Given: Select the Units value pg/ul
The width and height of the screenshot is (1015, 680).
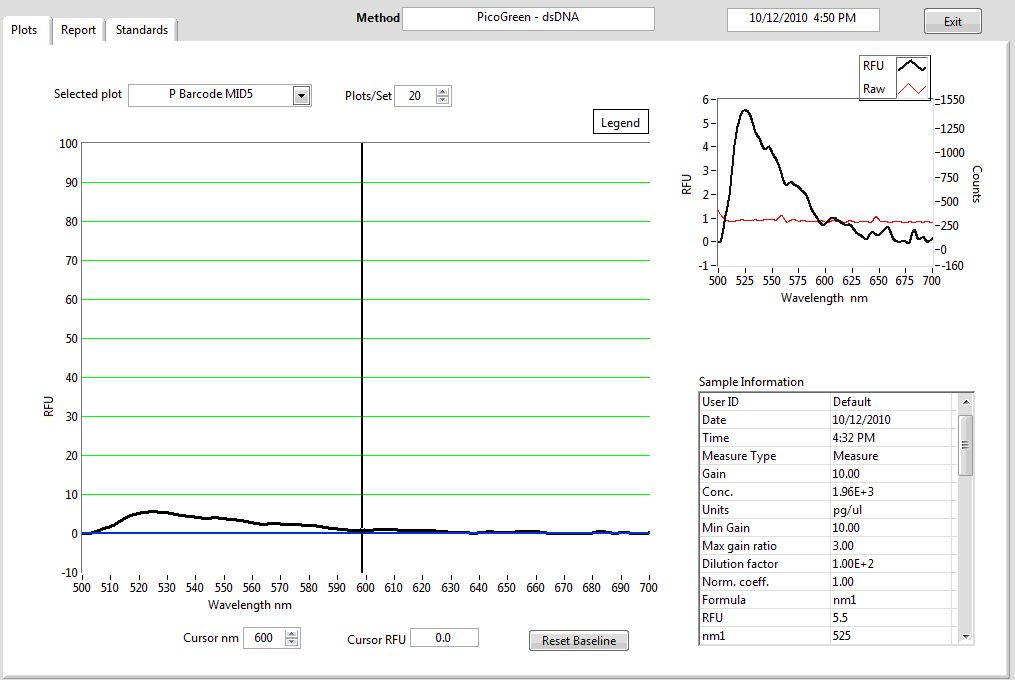Looking at the screenshot, I should (847, 510).
